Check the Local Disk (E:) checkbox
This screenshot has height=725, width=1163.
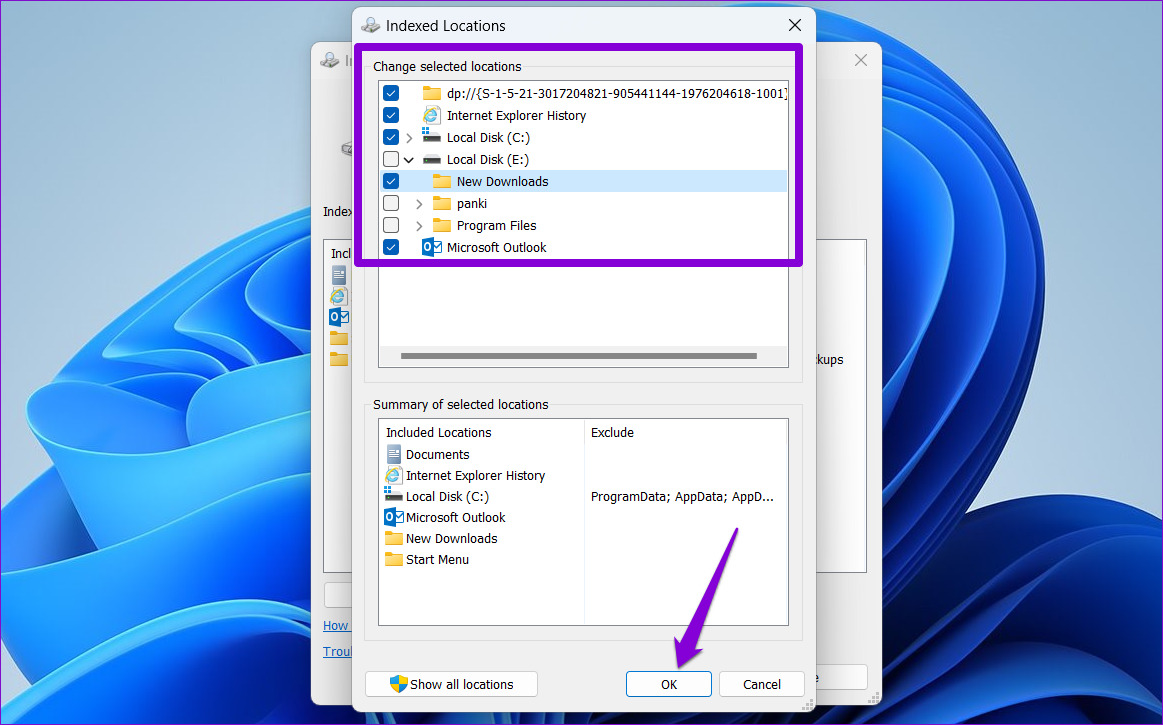click(391, 160)
